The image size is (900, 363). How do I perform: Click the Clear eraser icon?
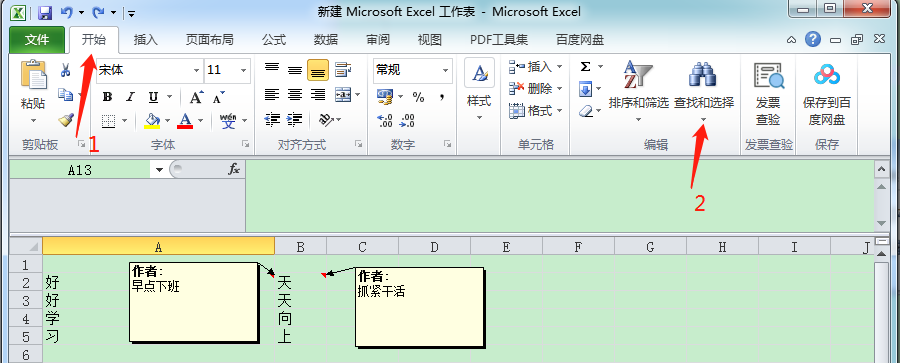[x=585, y=111]
